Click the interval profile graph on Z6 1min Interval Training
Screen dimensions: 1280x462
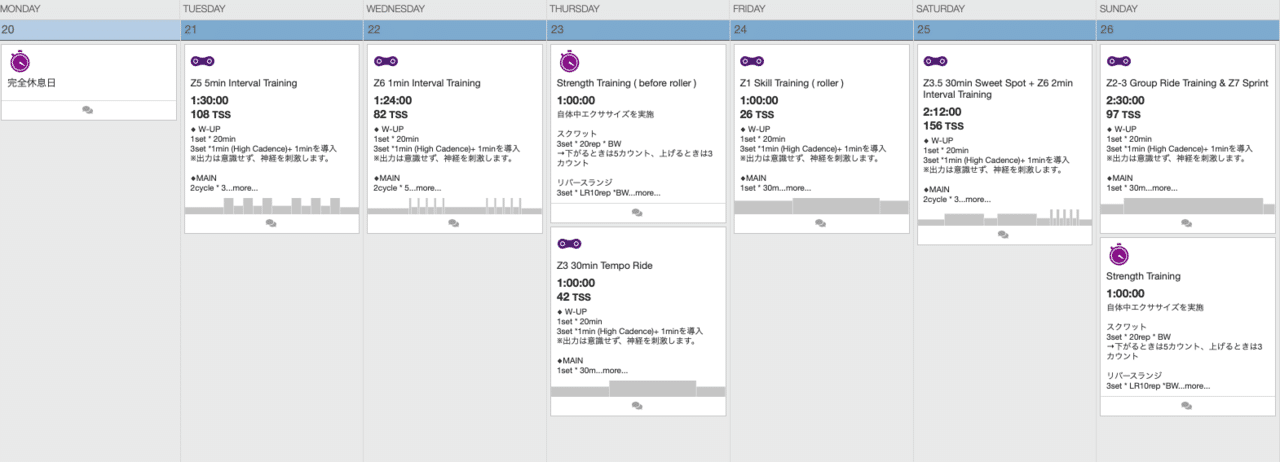coord(455,206)
